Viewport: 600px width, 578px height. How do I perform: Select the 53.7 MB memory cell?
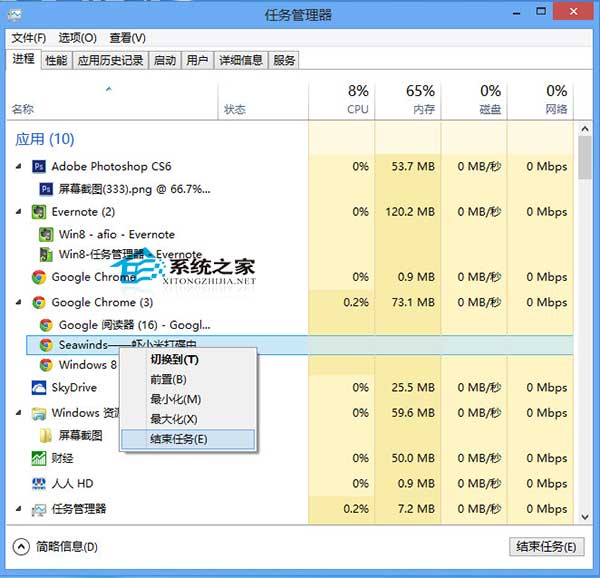tap(413, 167)
